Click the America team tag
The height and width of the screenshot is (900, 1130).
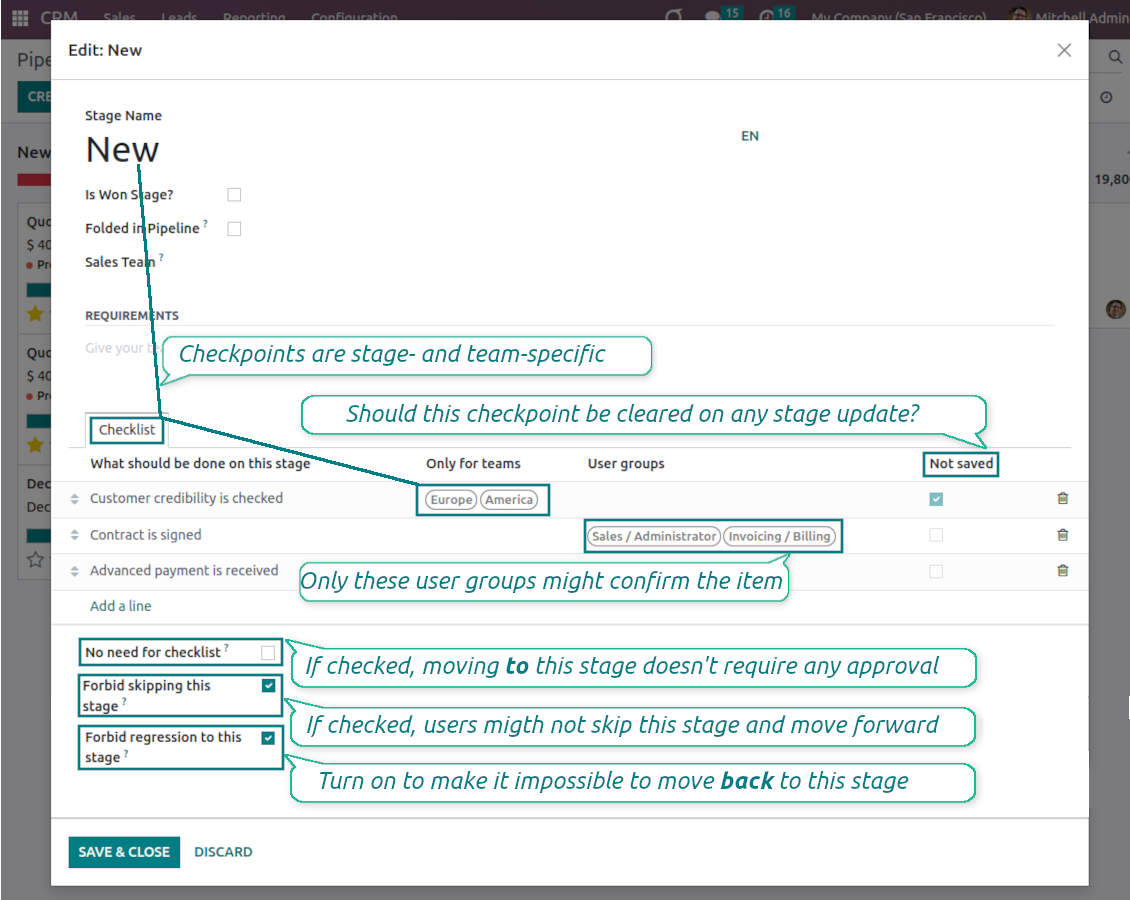tap(509, 499)
